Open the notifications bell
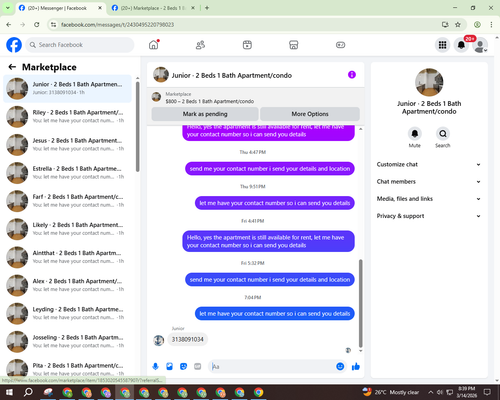Image resolution: width=500 pixels, height=400 pixels. click(461, 45)
